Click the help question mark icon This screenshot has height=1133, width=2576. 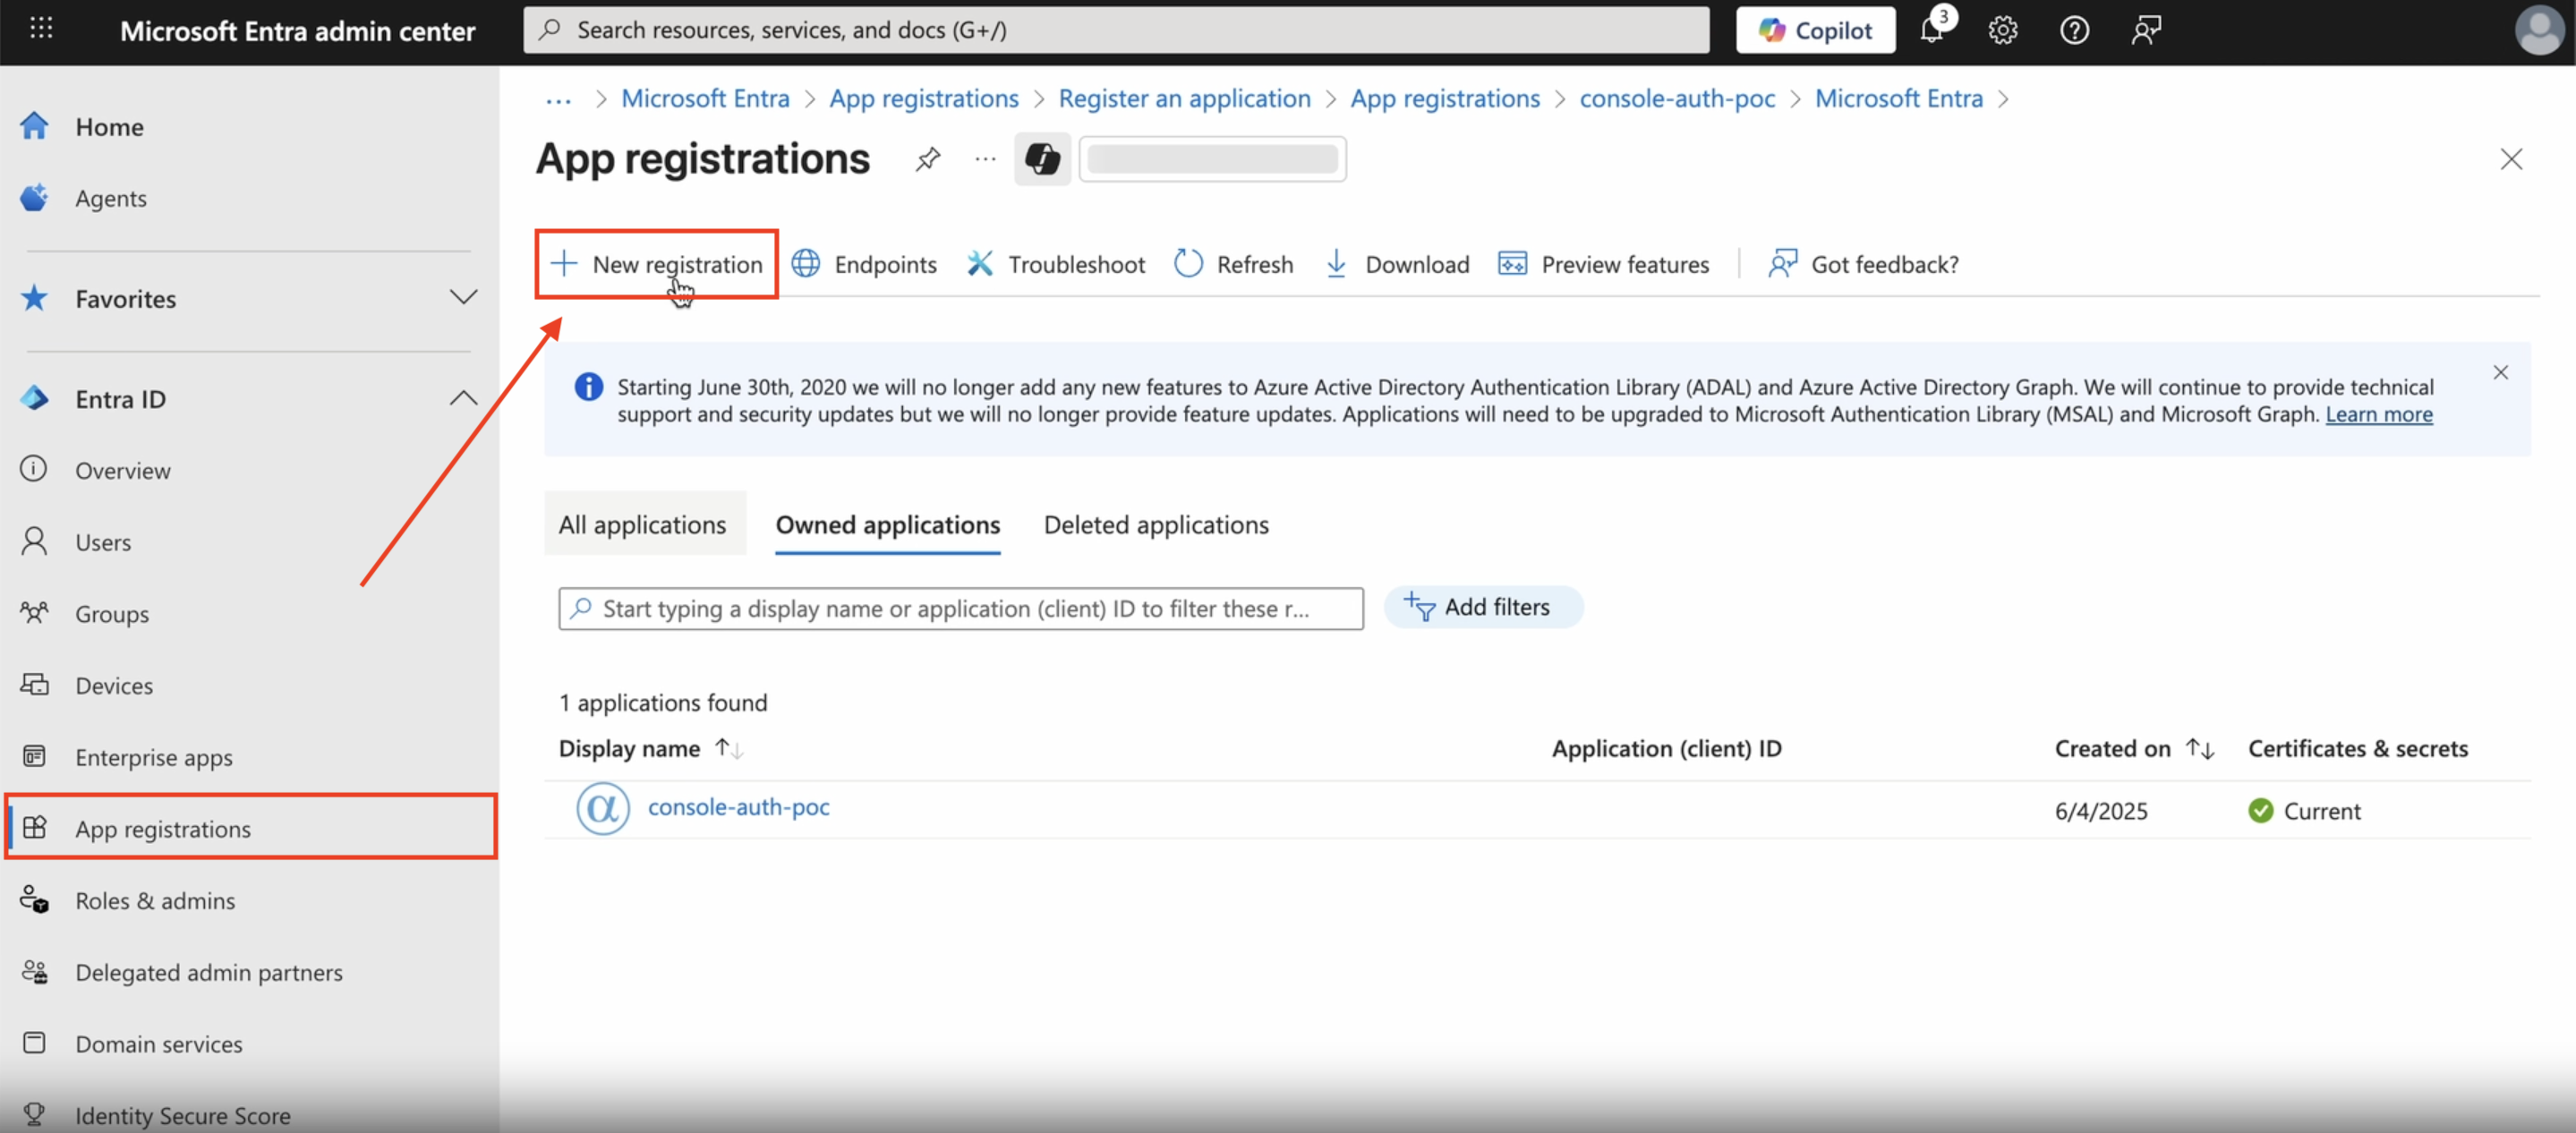2074,30
